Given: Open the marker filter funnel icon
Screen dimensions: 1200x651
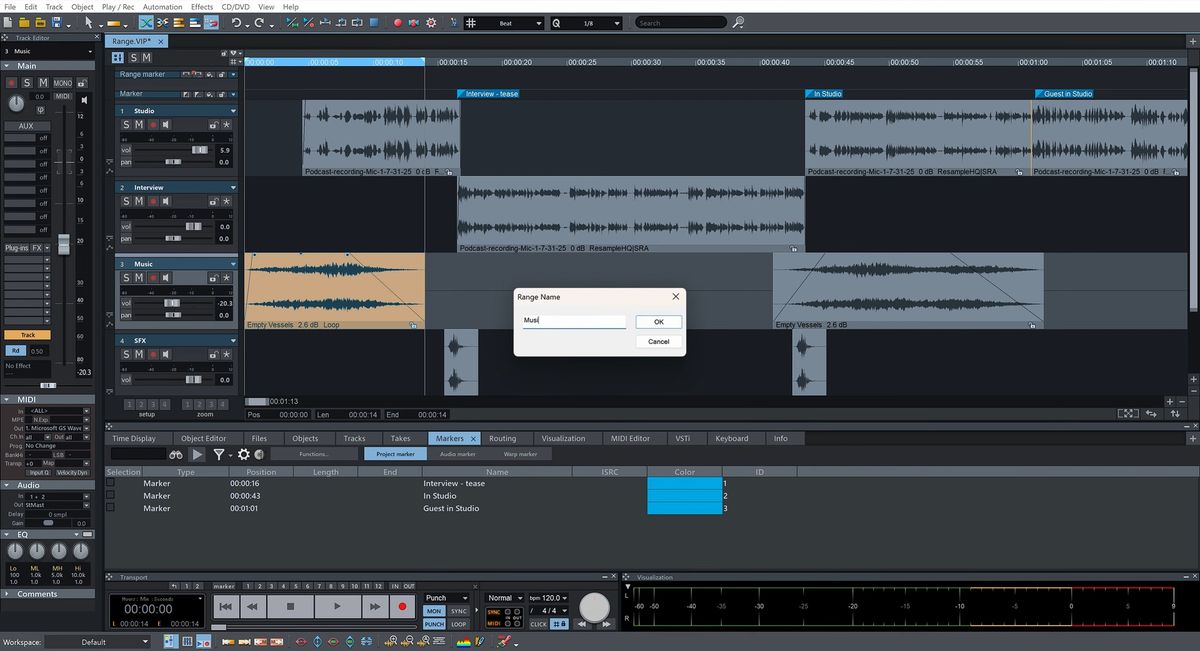Looking at the screenshot, I should tap(219, 453).
